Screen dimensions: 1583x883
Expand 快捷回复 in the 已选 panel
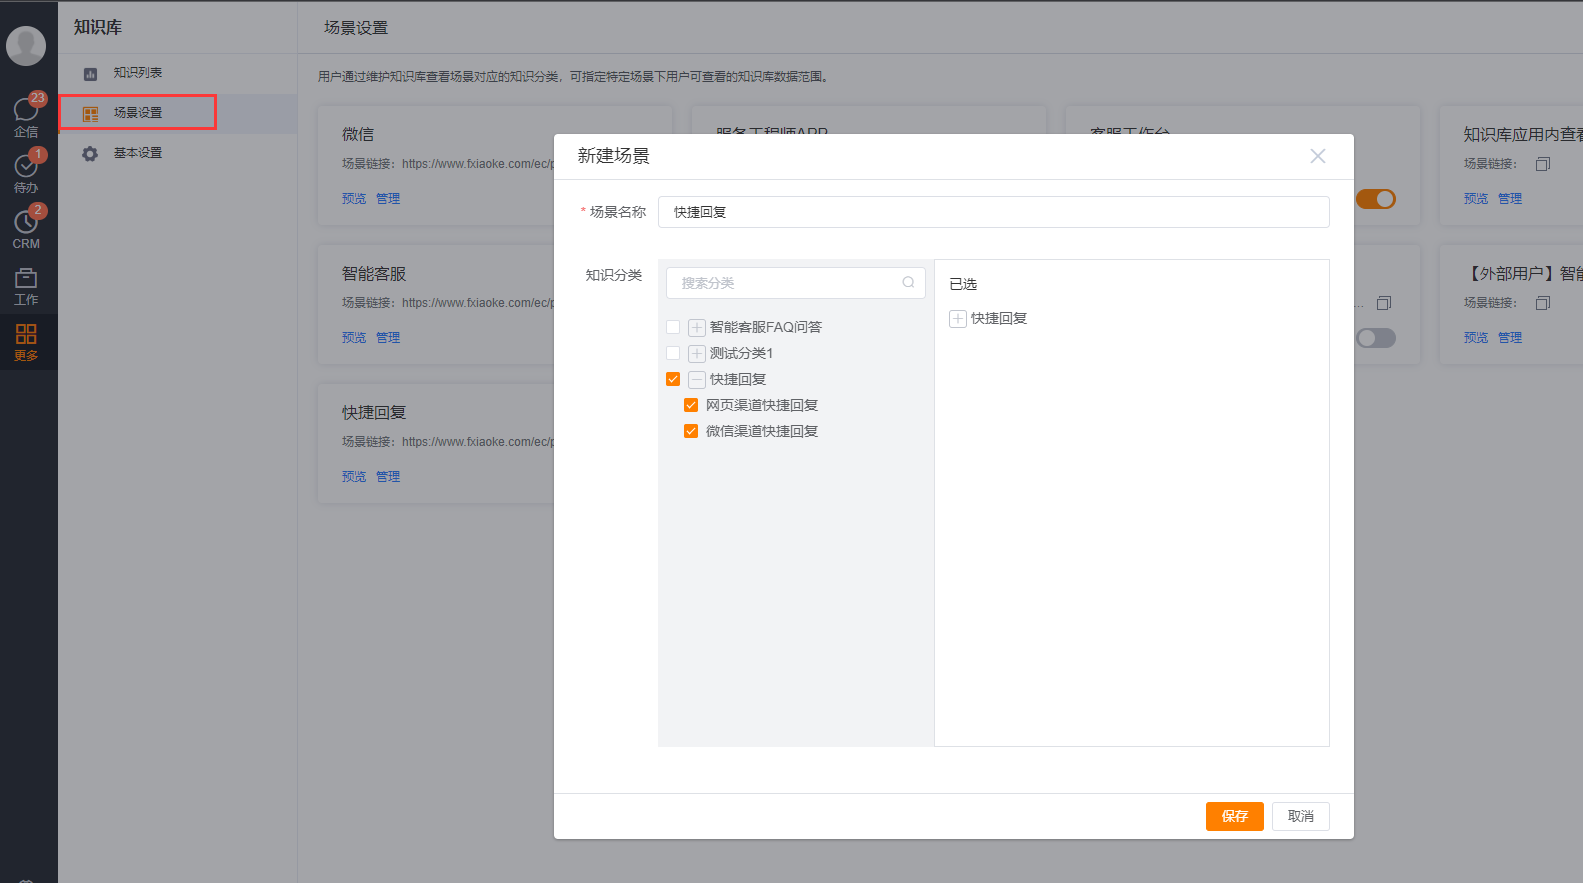click(x=958, y=318)
